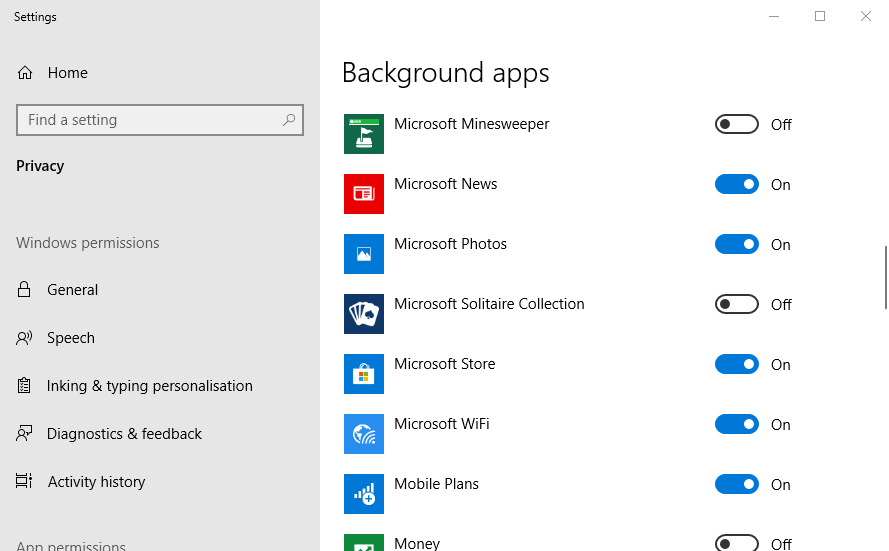Turn off Microsoft Store background toggle
The height and width of the screenshot is (551, 889).
pyautogui.click(x=737, y=364)
